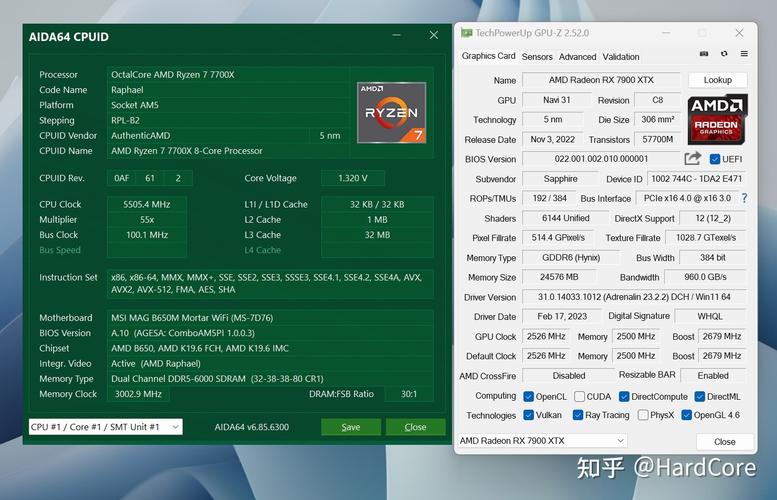This screenshot has height=500, width=777.
Task: Click the Texture Fillrate 1028.7 GTexel/s field
Action: tap(706, 238)
